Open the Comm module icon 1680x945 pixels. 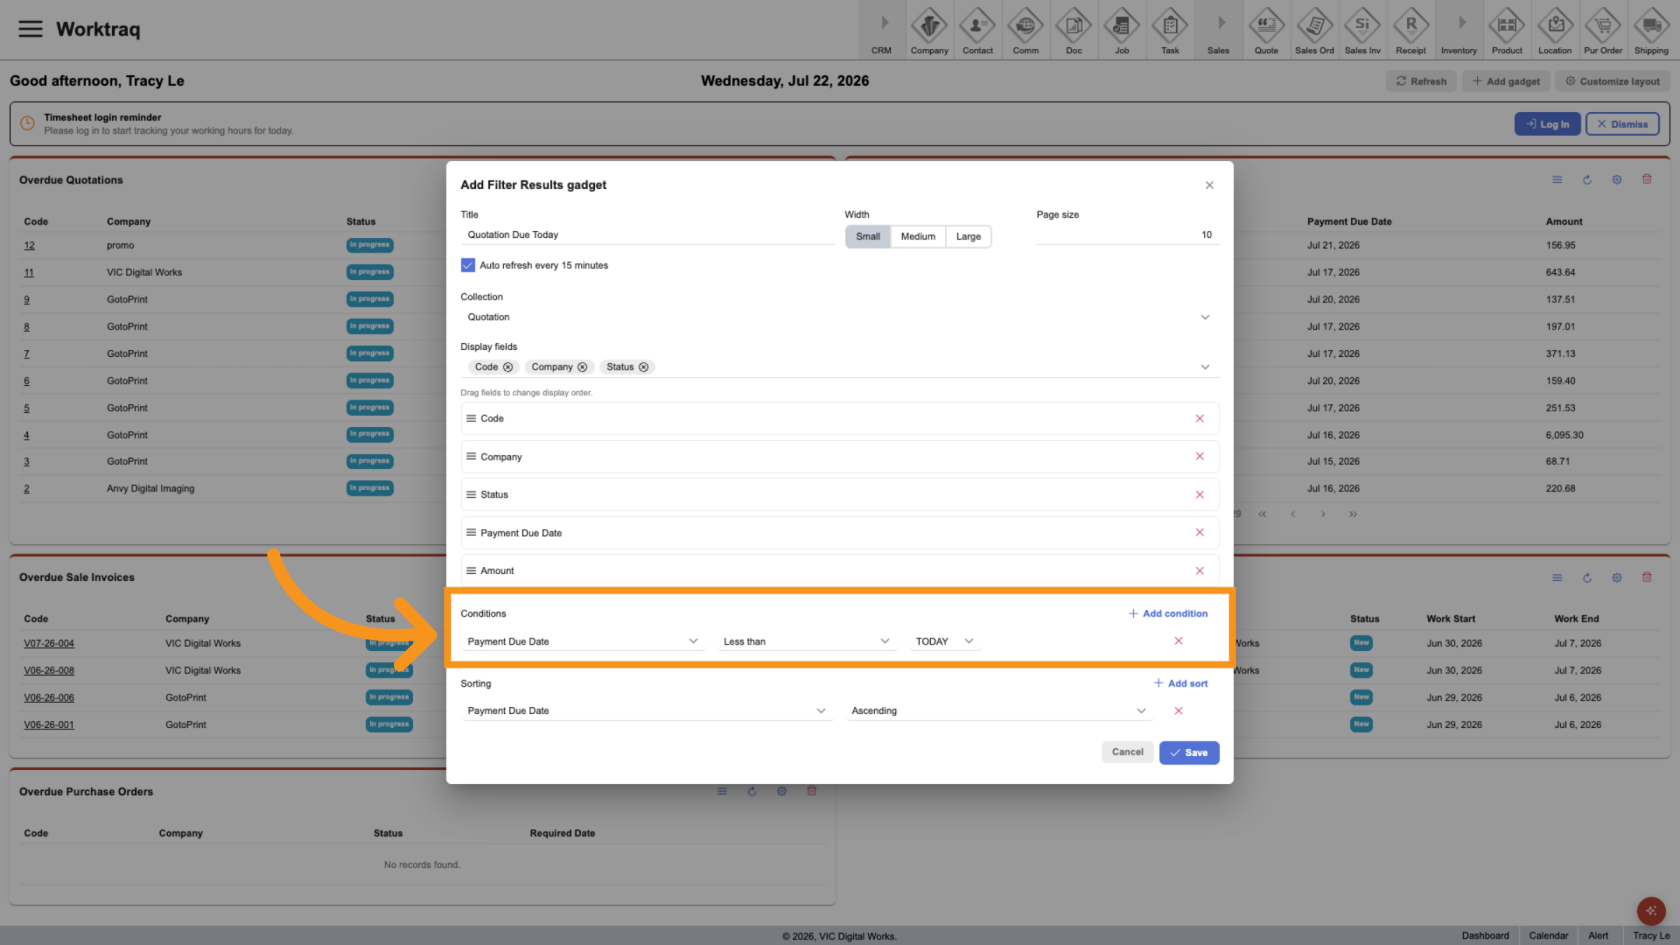[x=1025, y=30]
